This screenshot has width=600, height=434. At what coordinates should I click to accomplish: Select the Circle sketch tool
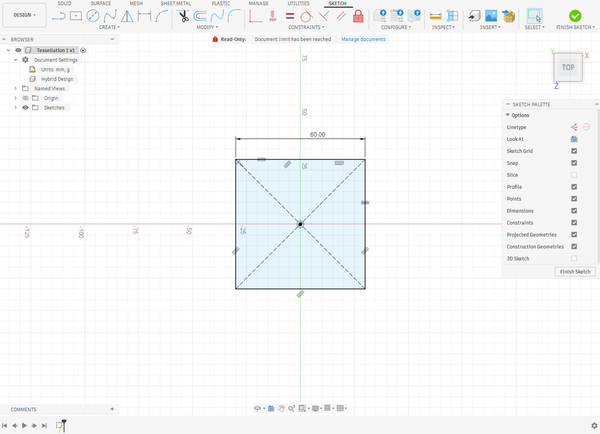[93, 16]
